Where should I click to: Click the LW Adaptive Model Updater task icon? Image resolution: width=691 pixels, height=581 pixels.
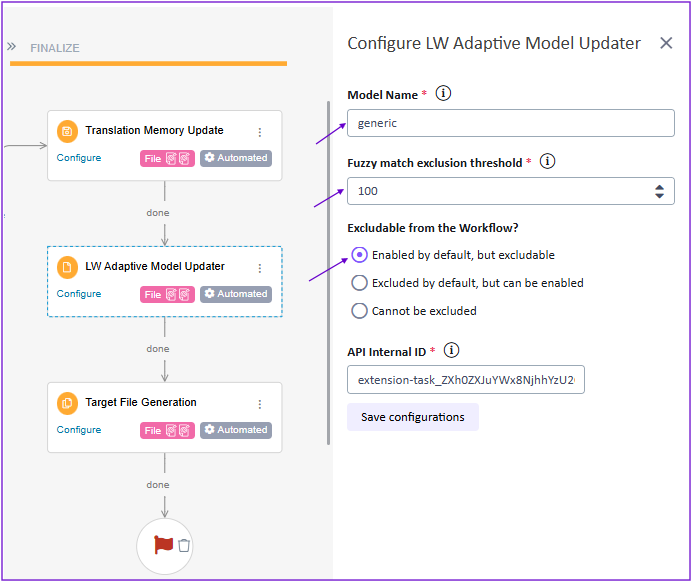point(67,267)
